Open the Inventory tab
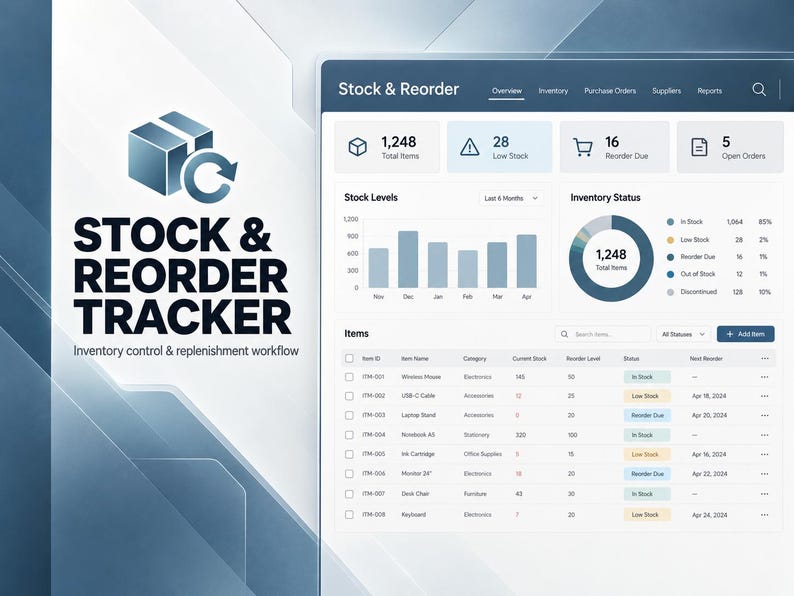This screenshot has height=596, width=794. 553,91
